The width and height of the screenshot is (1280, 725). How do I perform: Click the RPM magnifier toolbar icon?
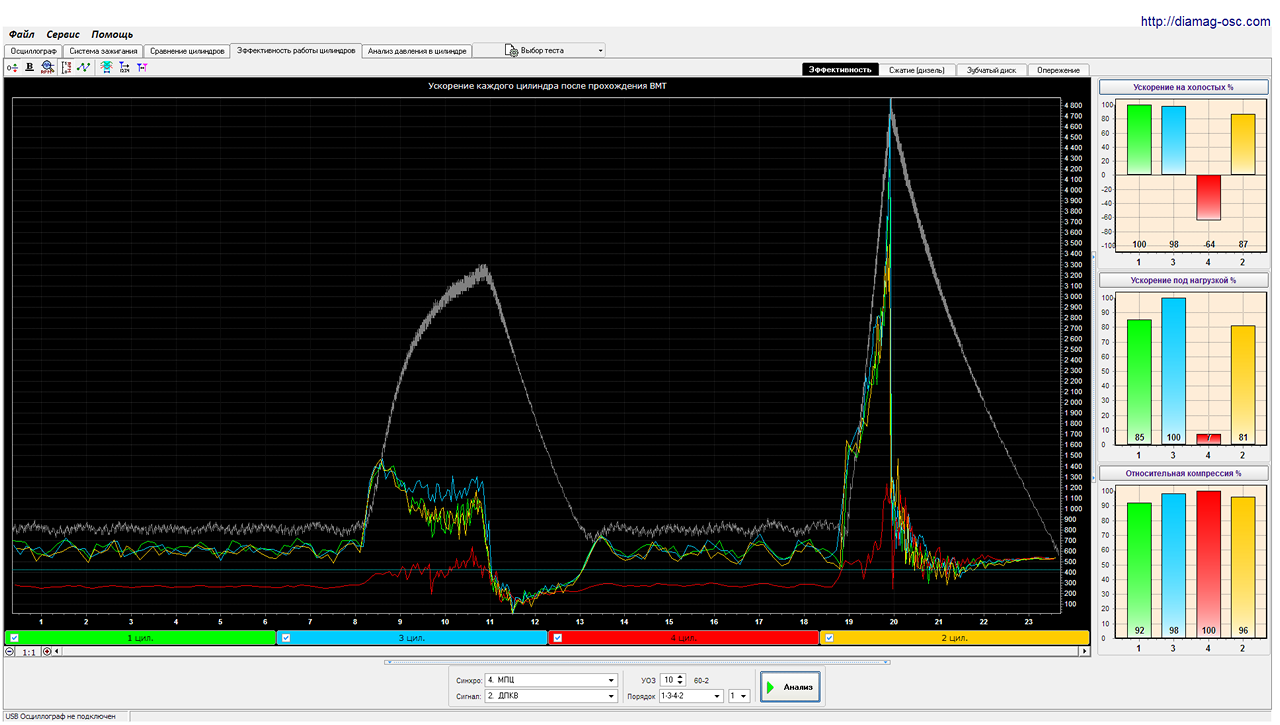(x=47, y=68)
